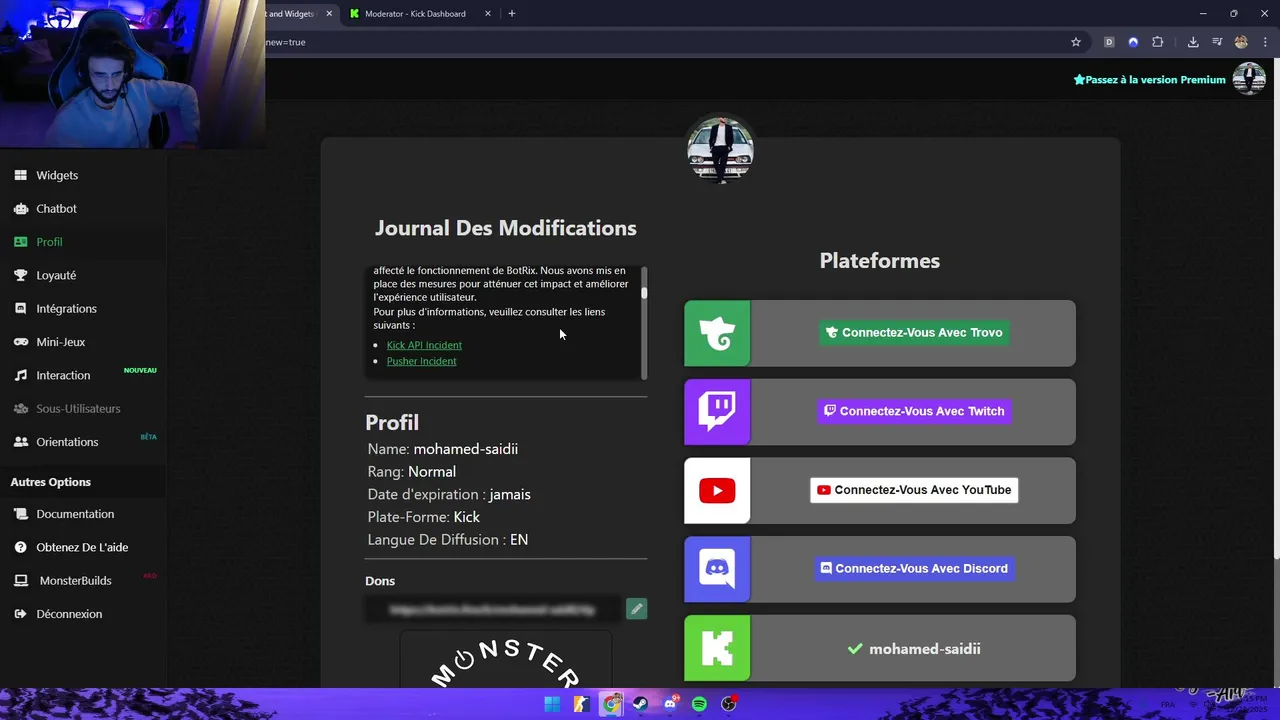The image size is (1280, 720).
Task: Click the Mini-Jeux gamepad icon
Action: click(x=20, y=342)
